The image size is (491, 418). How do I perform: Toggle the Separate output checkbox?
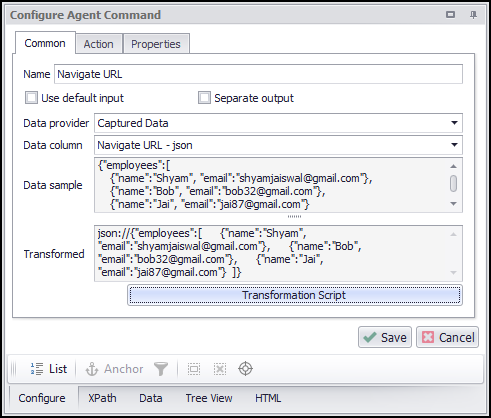pos(204,98)
